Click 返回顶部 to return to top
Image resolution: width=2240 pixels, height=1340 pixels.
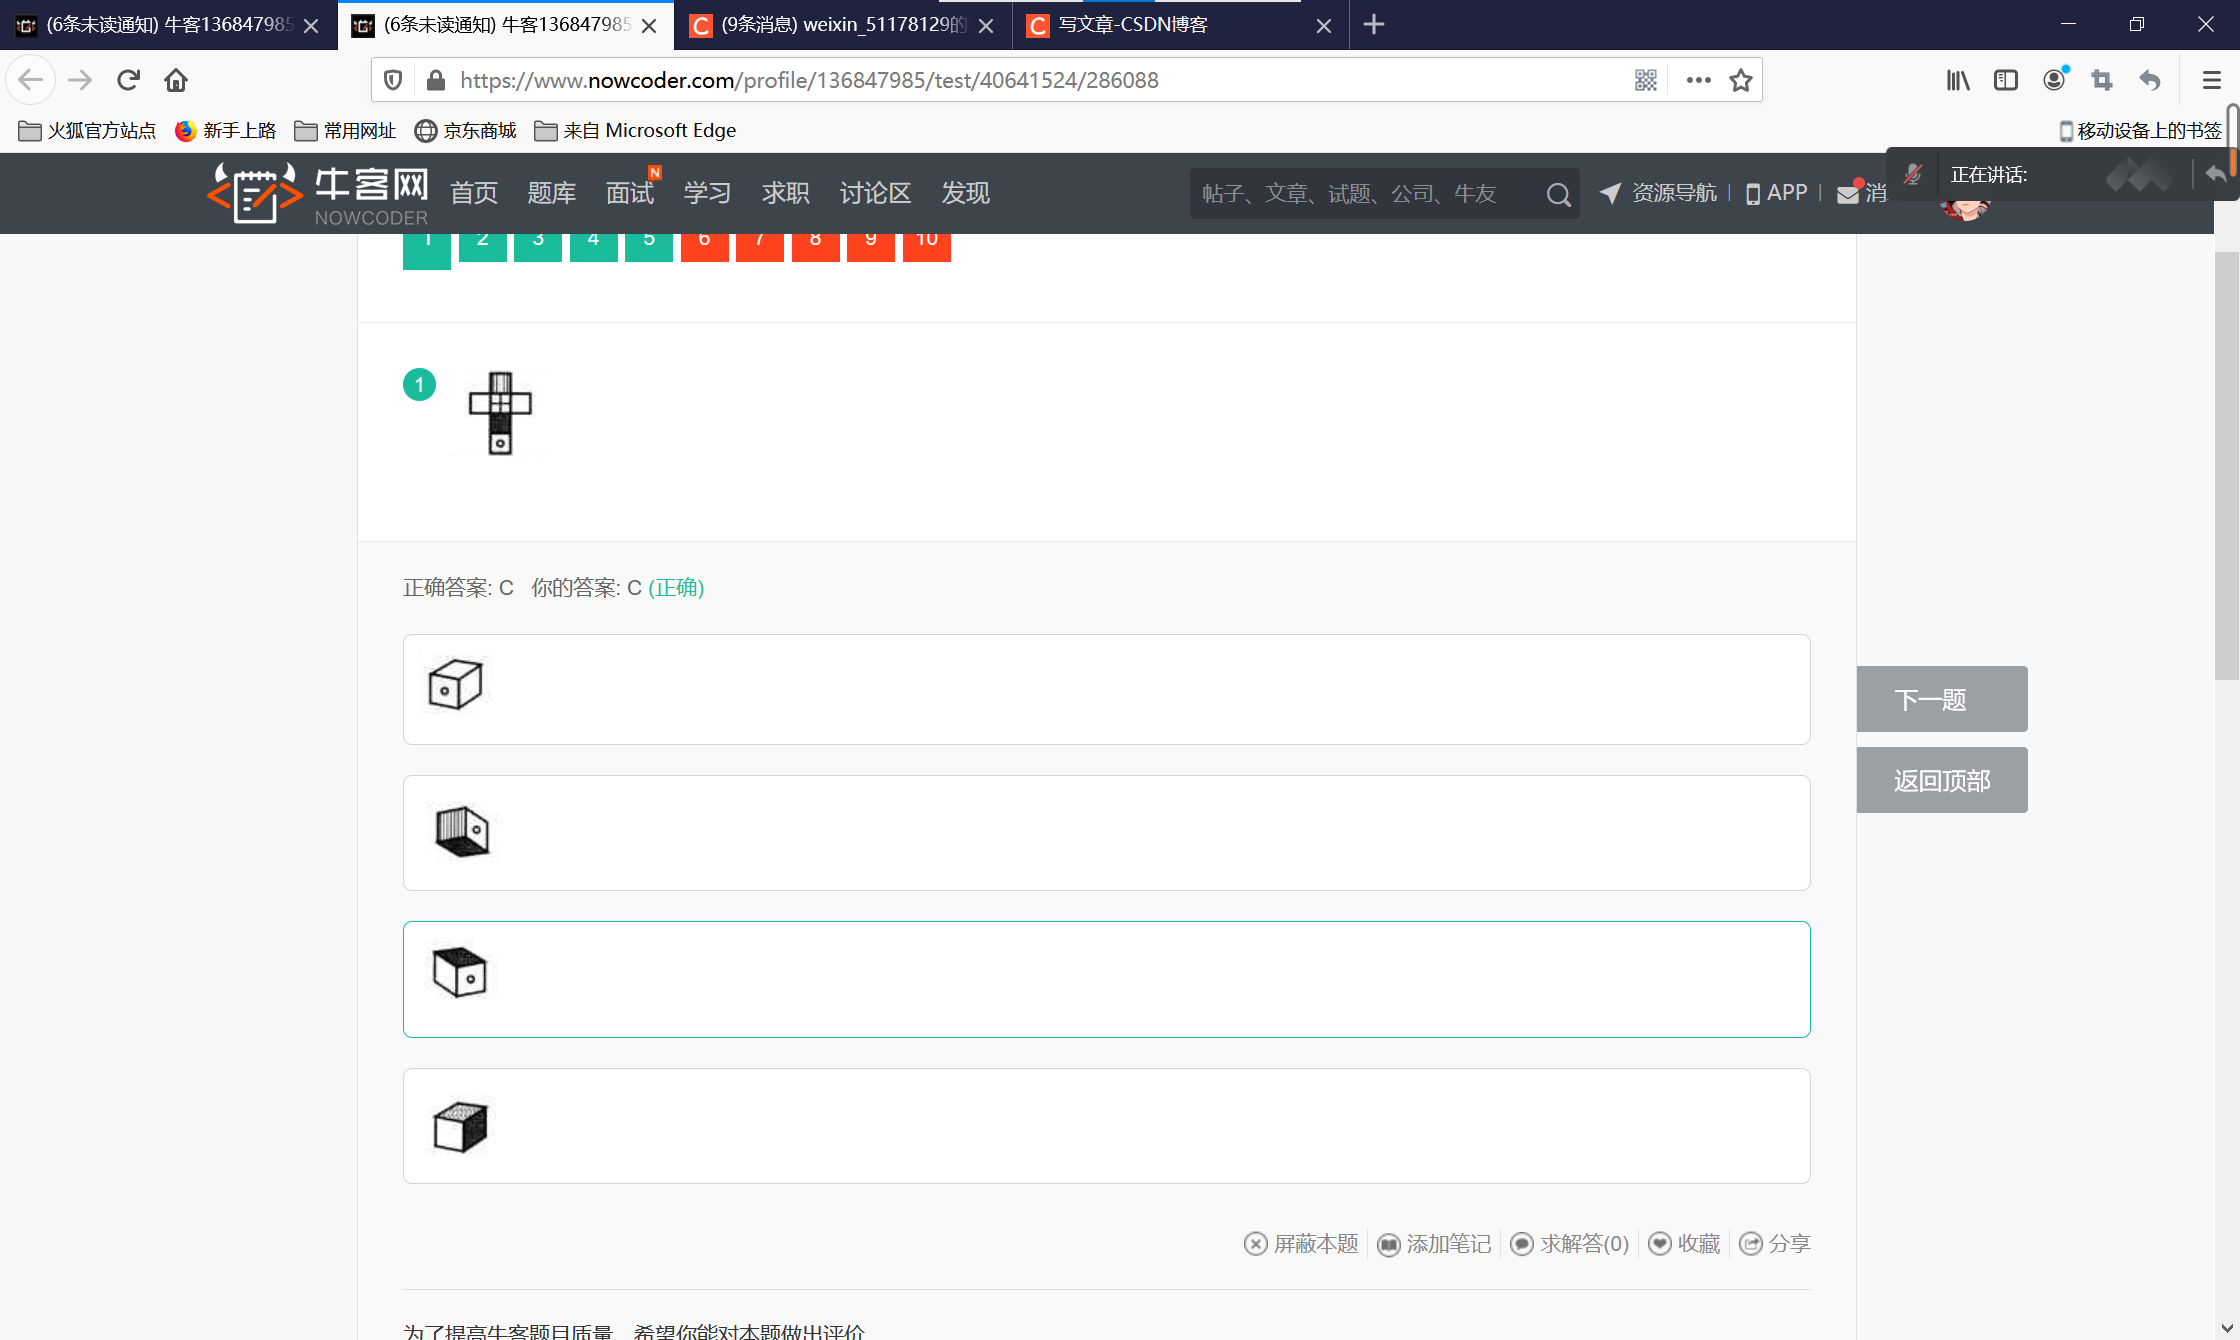point(1942,780)
